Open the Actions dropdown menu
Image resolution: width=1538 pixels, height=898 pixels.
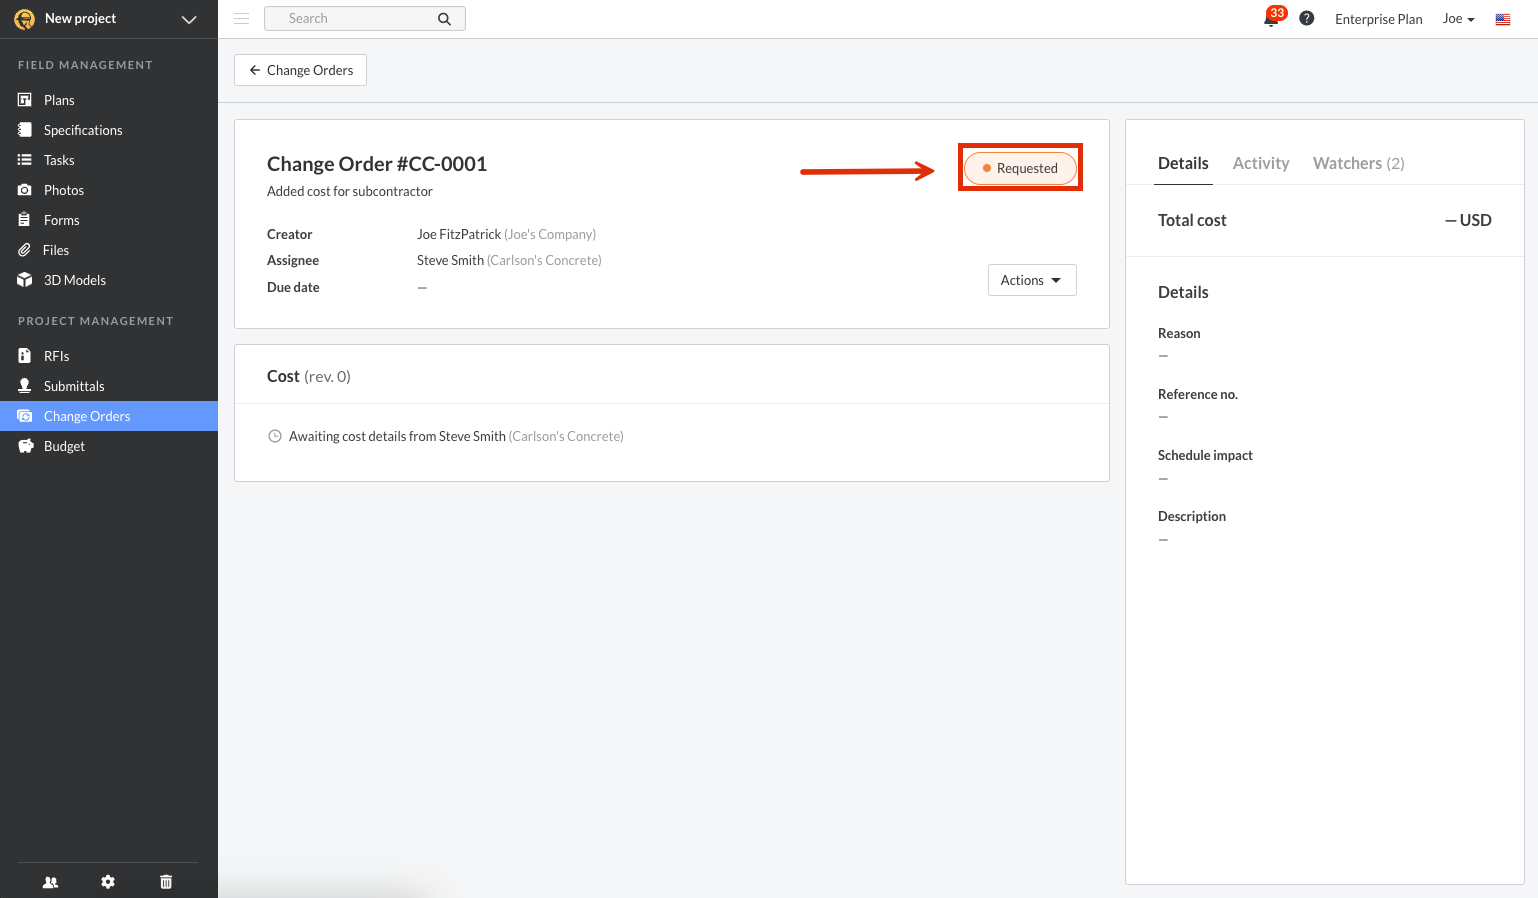pyautogui.click(x=1031, y=280)
